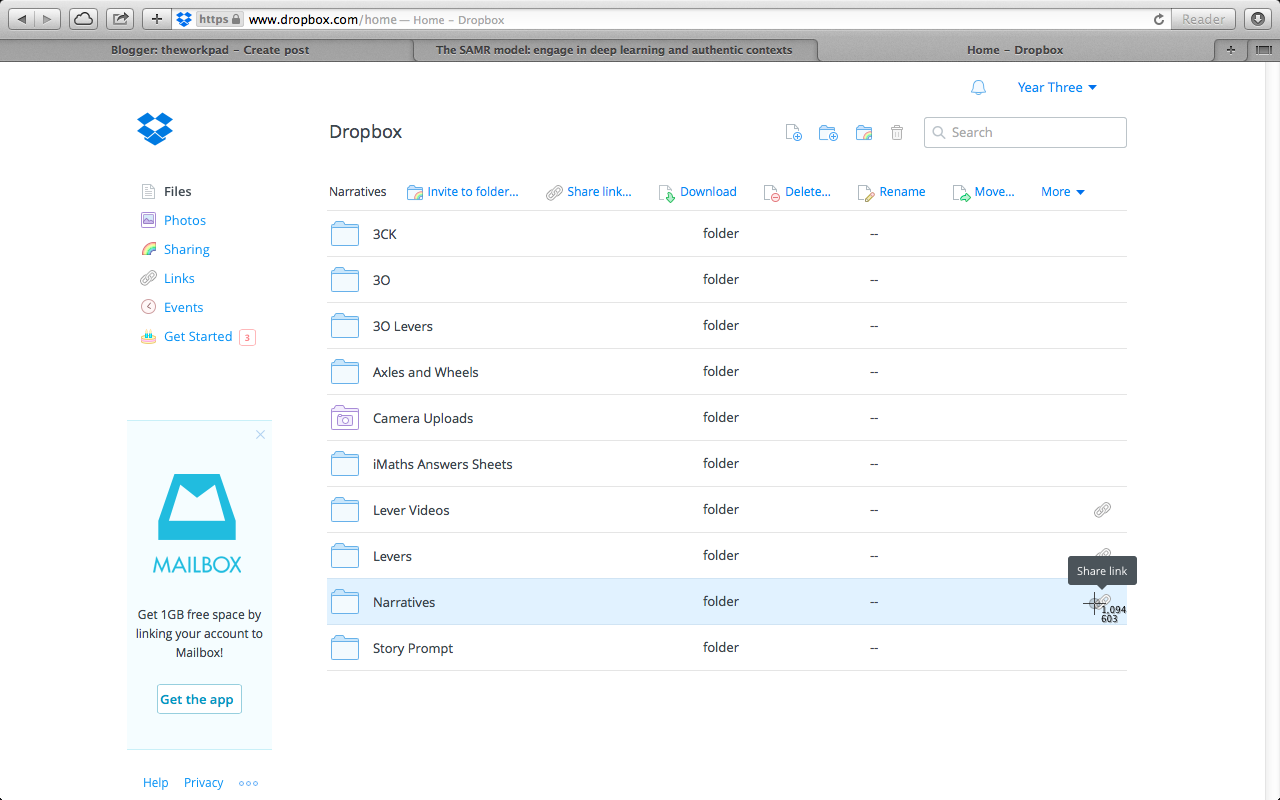
Task: Show deleted files trash icon
Action: (897, 132)
